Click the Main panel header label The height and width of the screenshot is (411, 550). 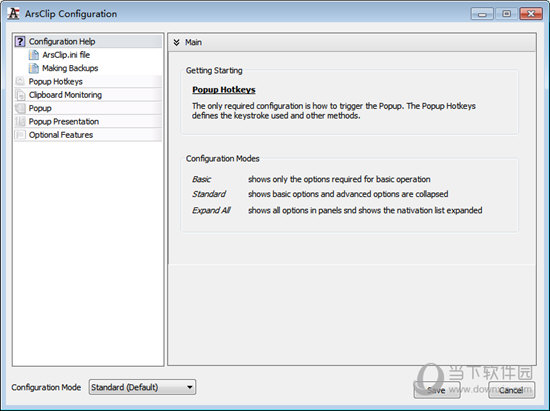point(193,42)
